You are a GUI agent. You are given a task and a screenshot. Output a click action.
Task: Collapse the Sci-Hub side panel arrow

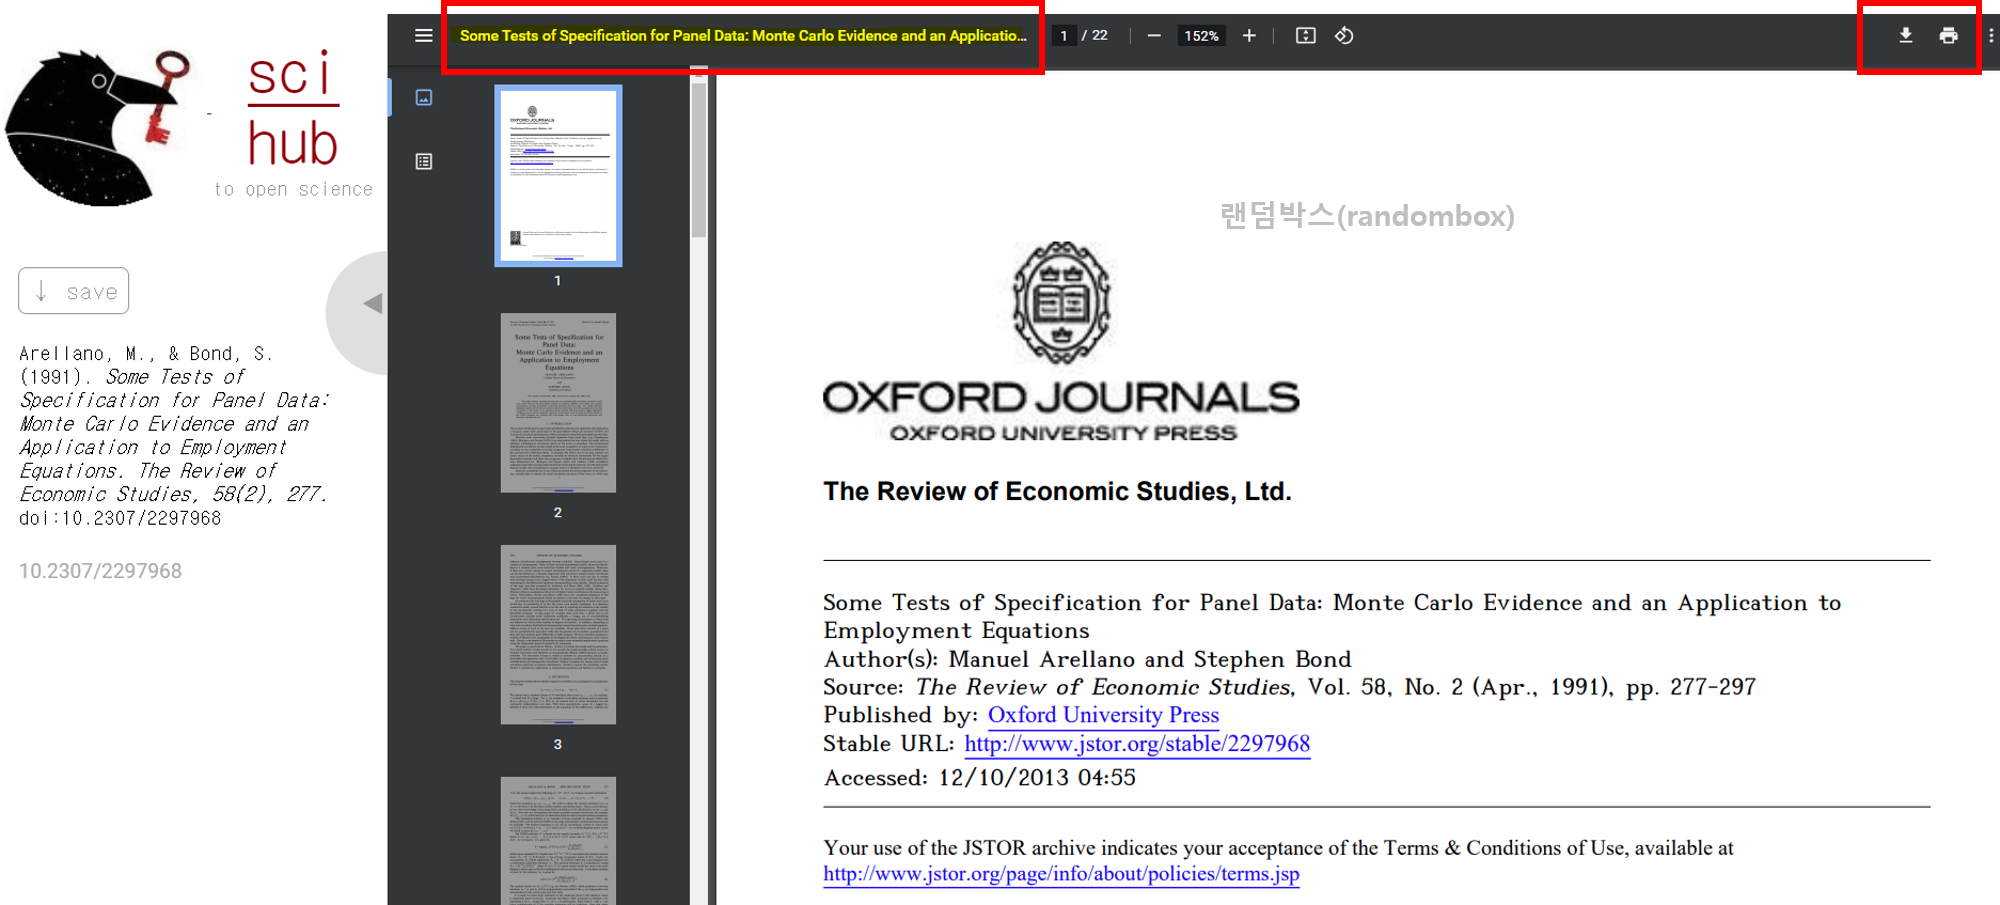click(372, 303)
